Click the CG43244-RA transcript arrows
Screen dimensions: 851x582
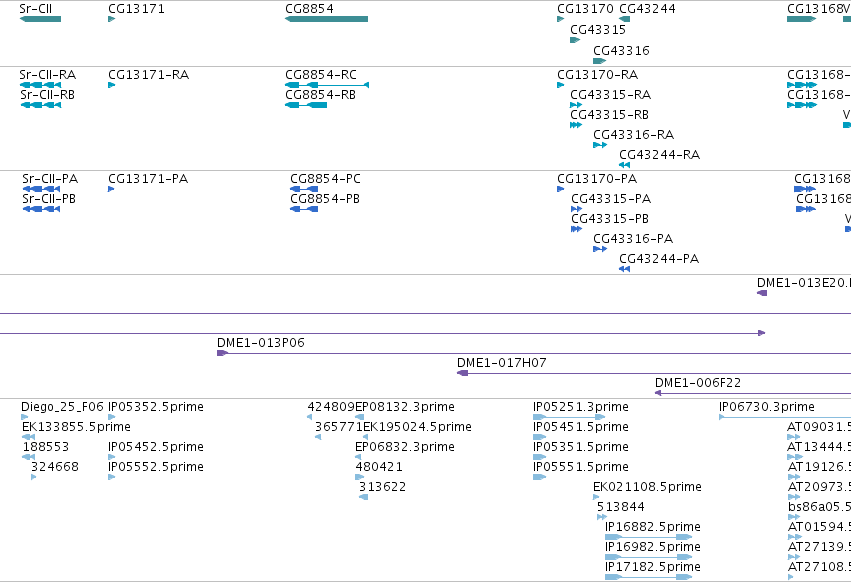(624, 165)
